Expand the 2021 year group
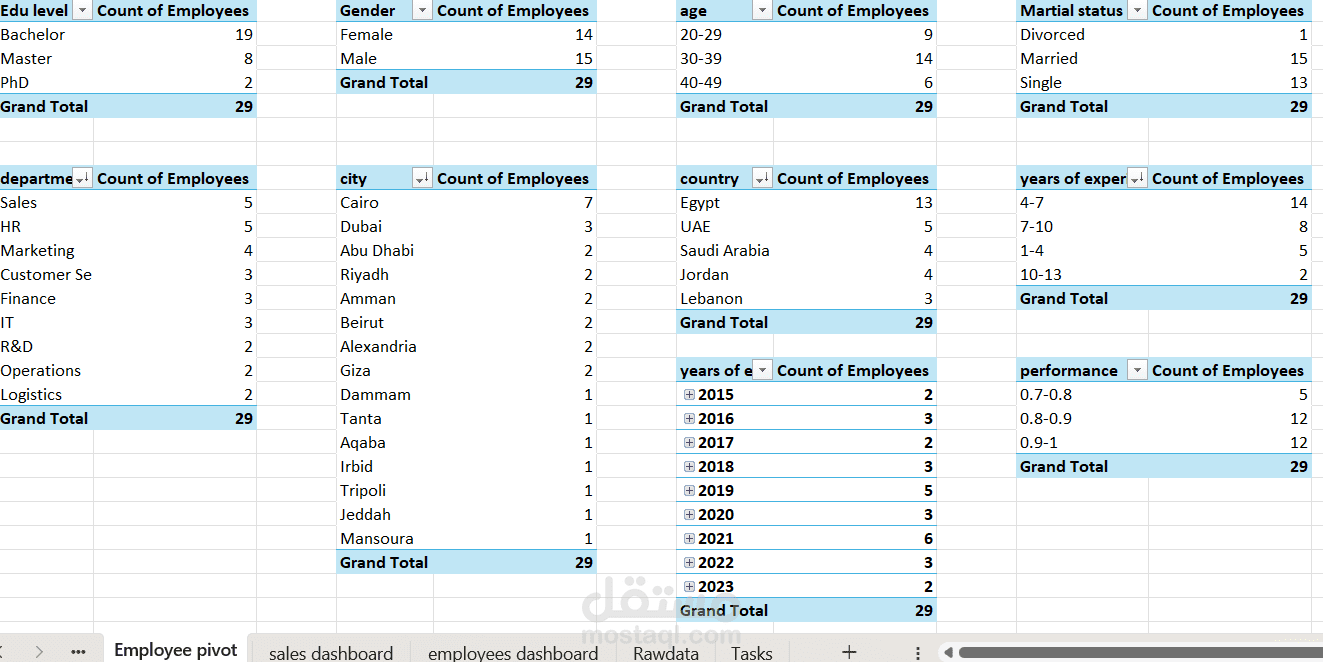This screenshot has height=662, width=1323. [x=689, y=539]
